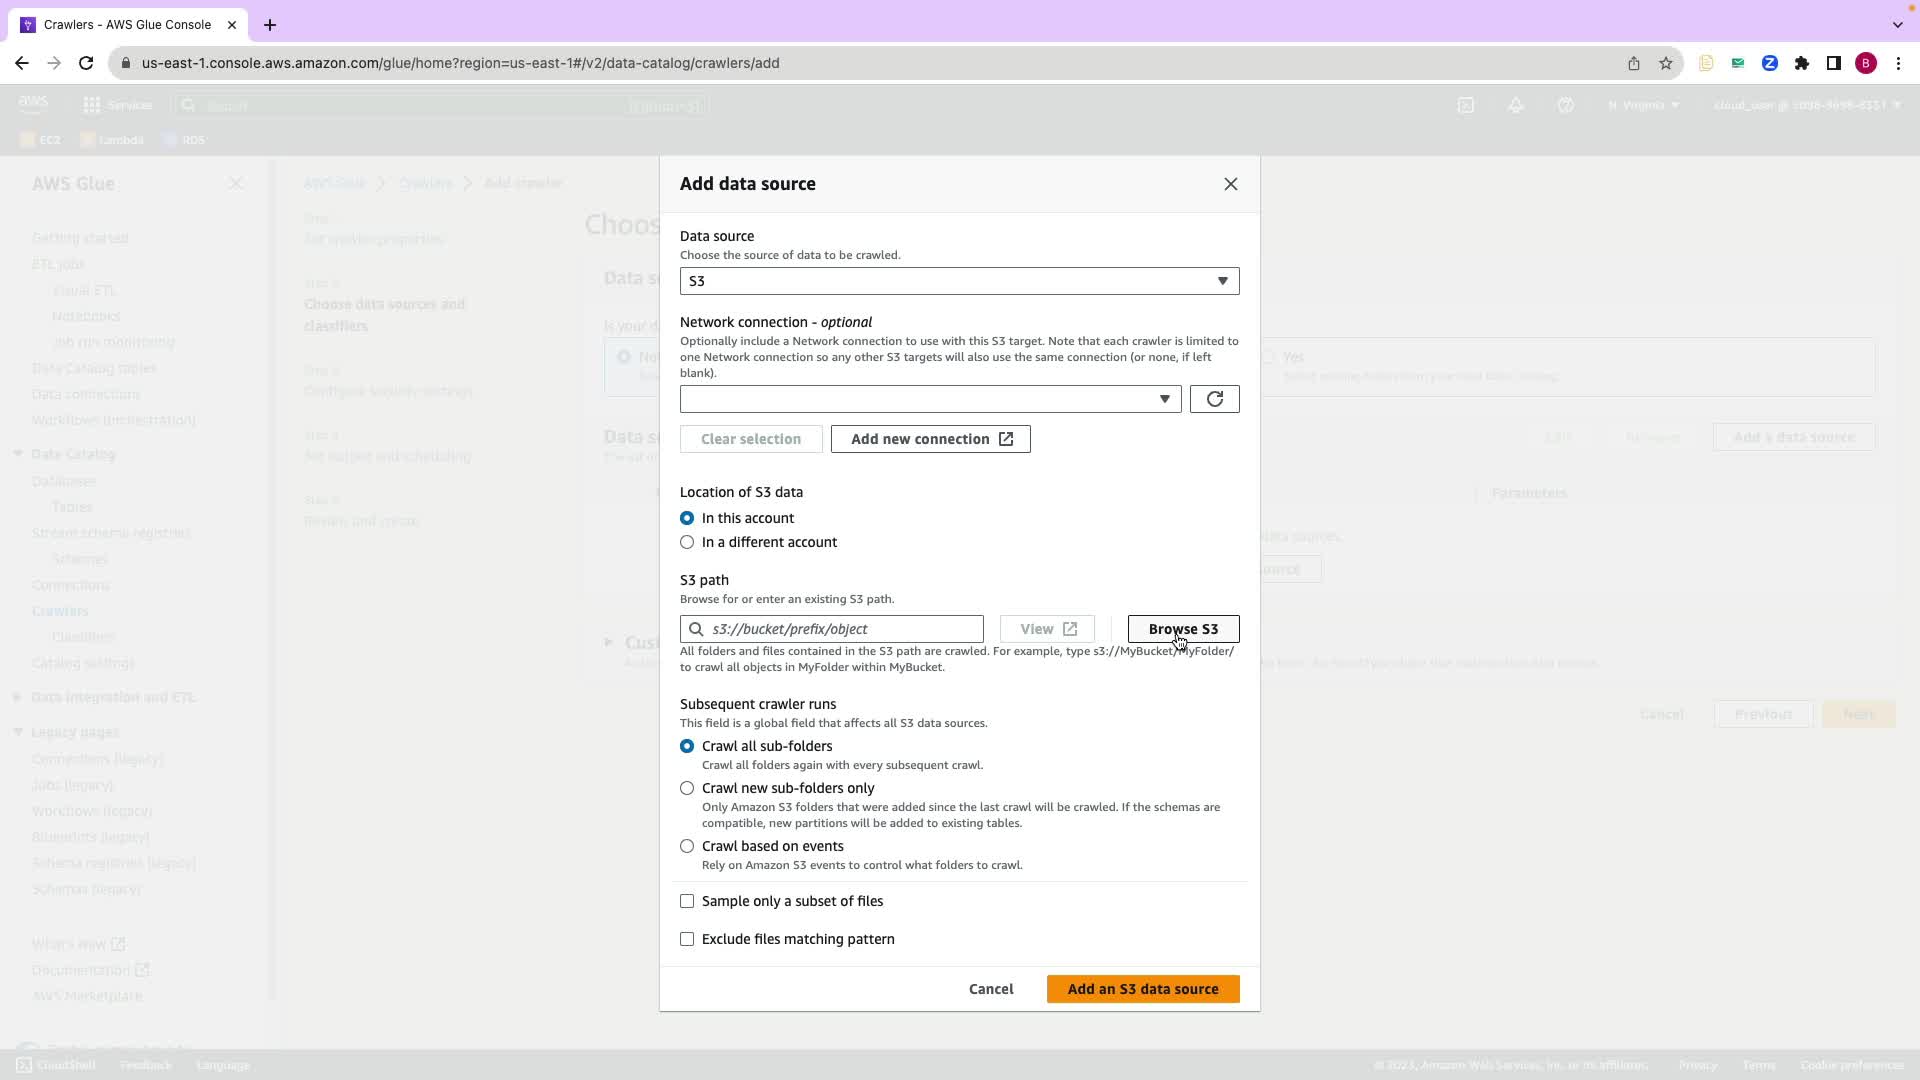Image resolution: width=1920 pixels, height=1080 pixels.
Task: Open Chrome three-dot menu
Action: [x=1898, y=63]
